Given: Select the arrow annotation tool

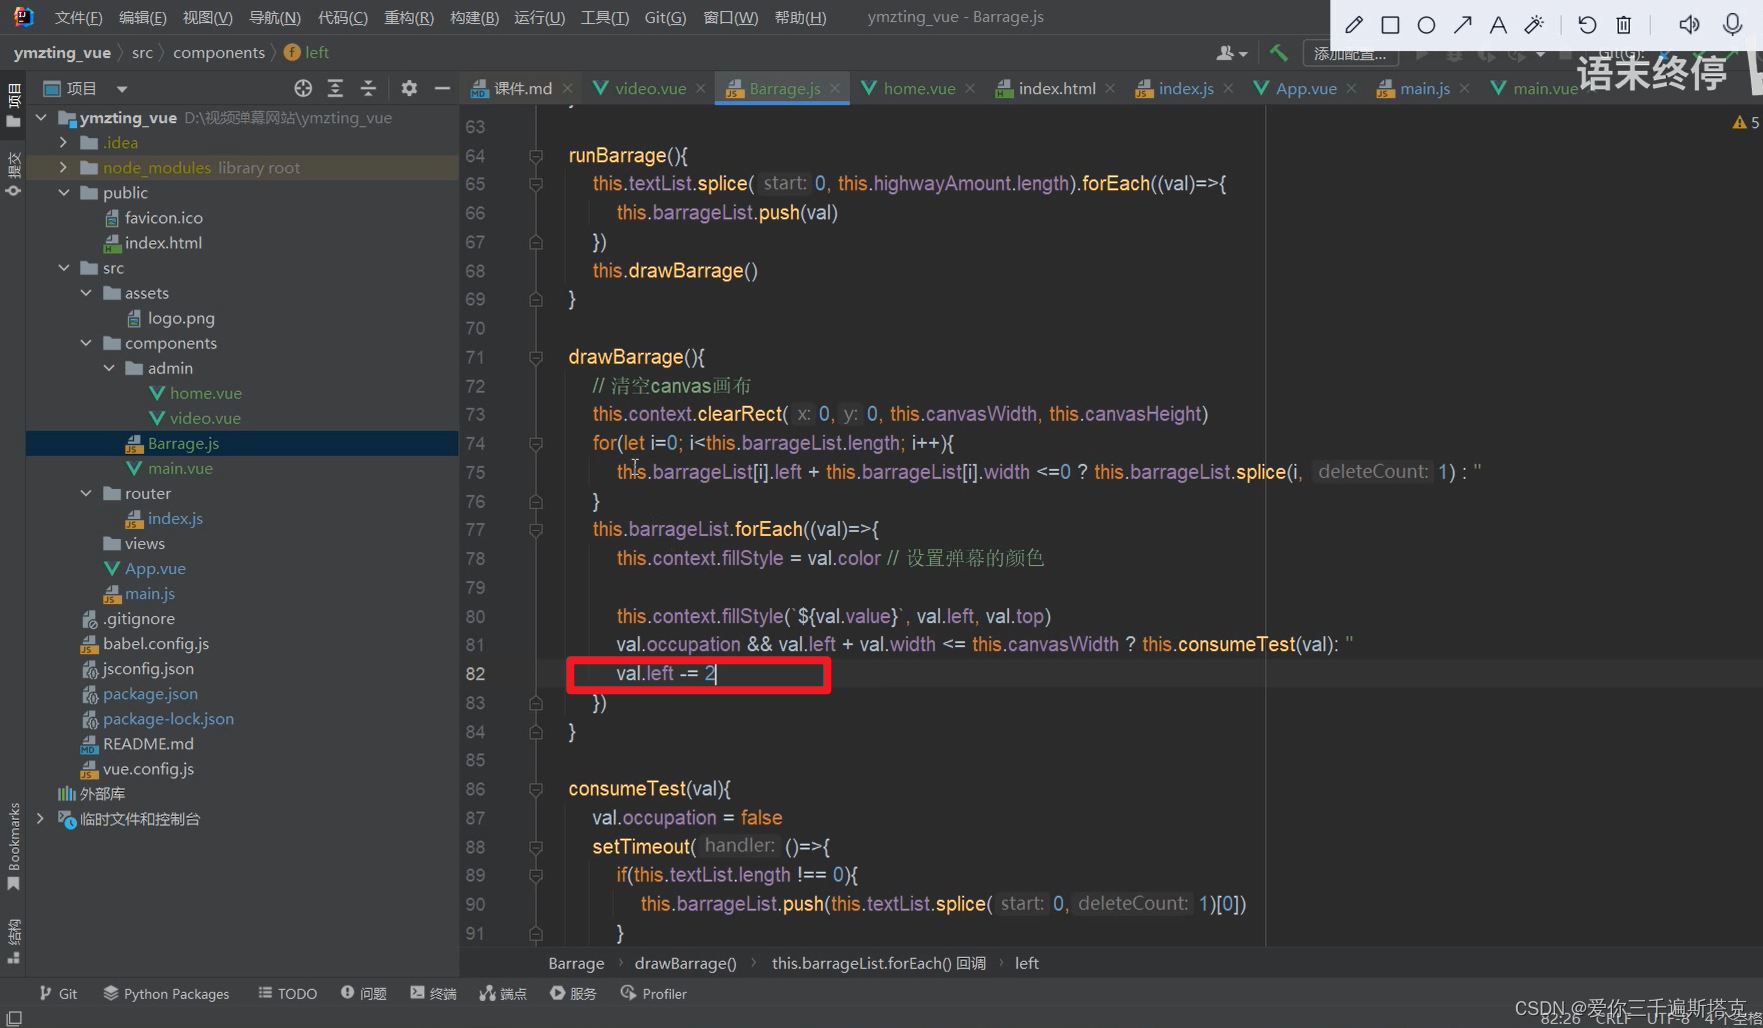Looking at the screenshot, I should [1462, 25].
